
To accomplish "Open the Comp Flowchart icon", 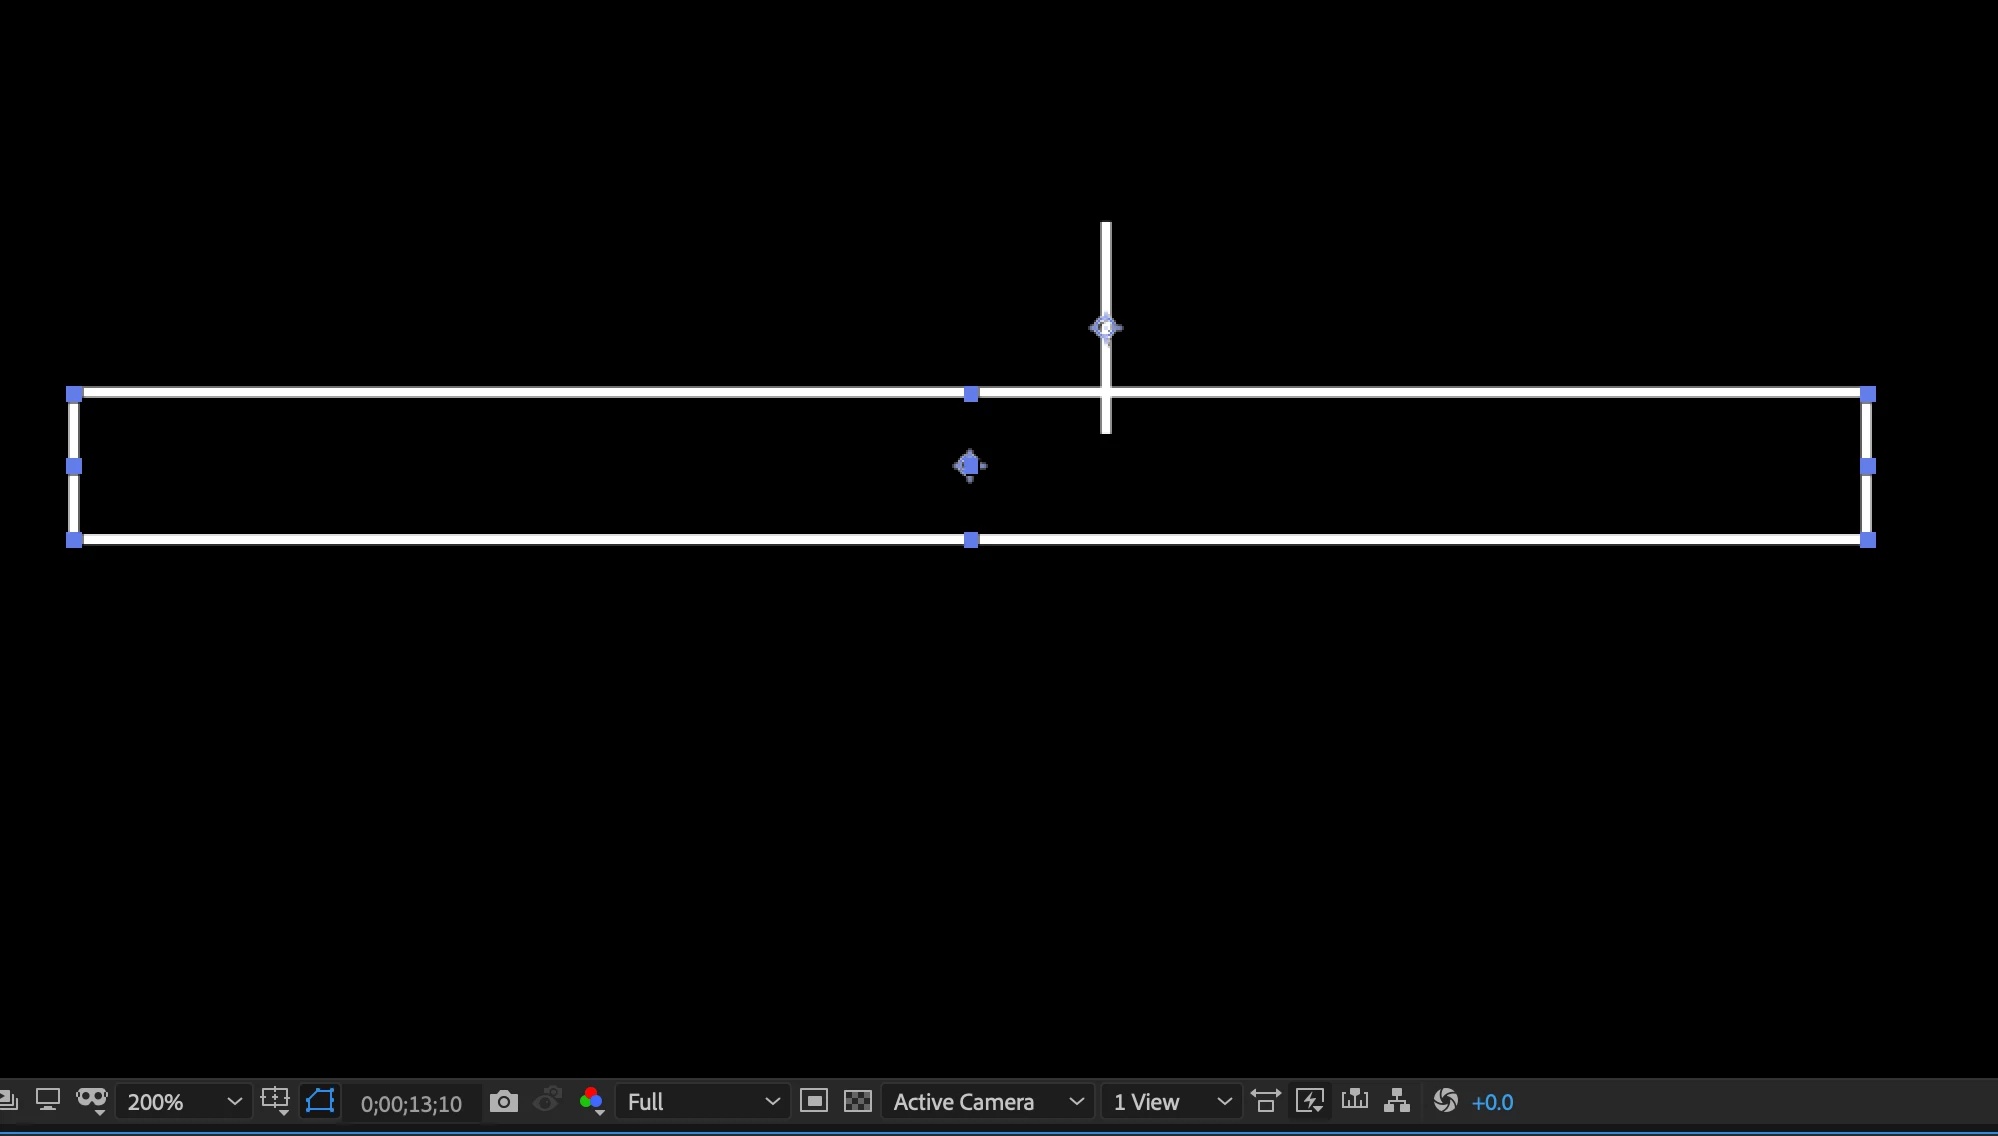I will point(1397,1101).
